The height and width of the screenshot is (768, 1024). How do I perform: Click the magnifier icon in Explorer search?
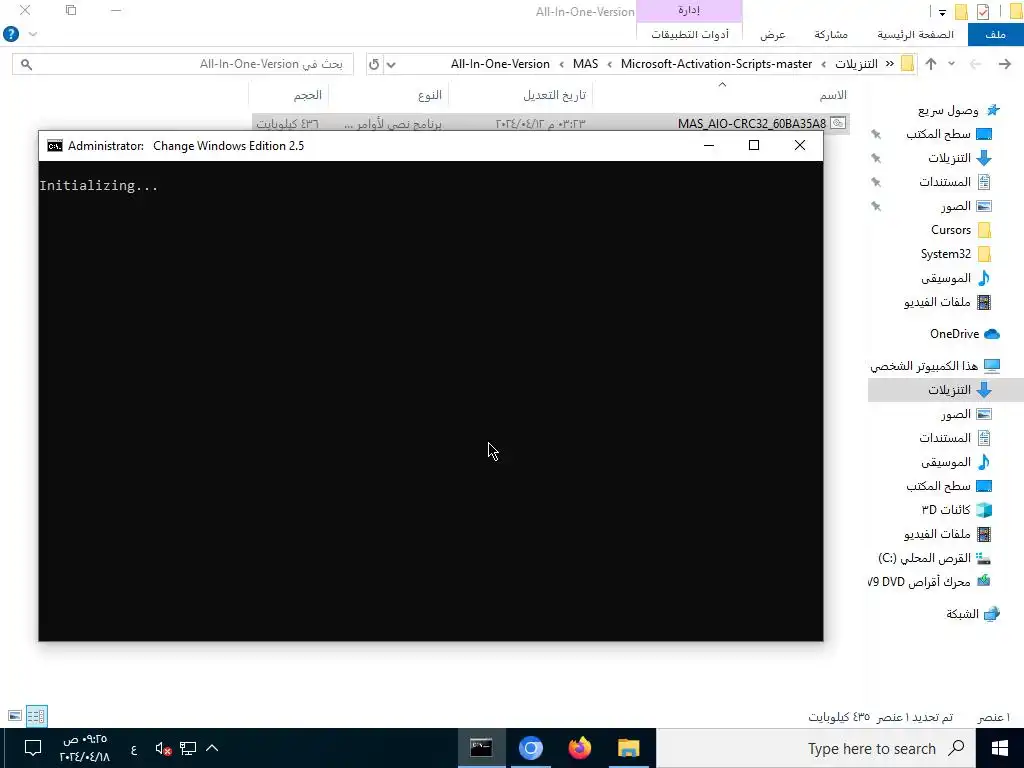pos(26,64)
